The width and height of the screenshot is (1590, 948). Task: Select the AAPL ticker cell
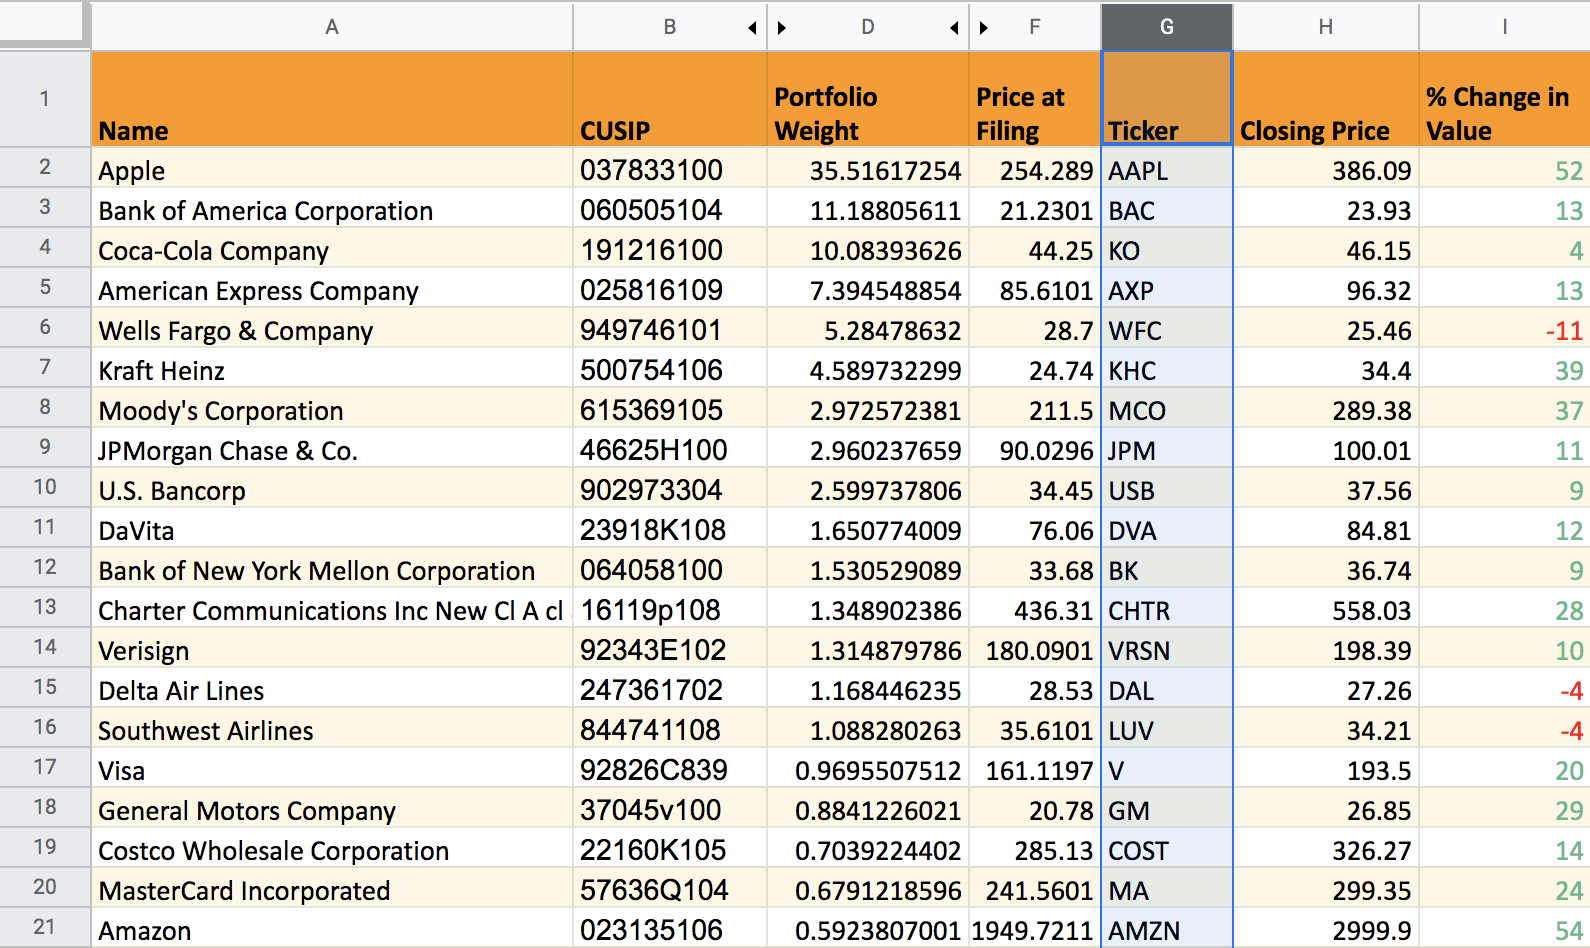pyautogui.click(x=1166, y=170)
